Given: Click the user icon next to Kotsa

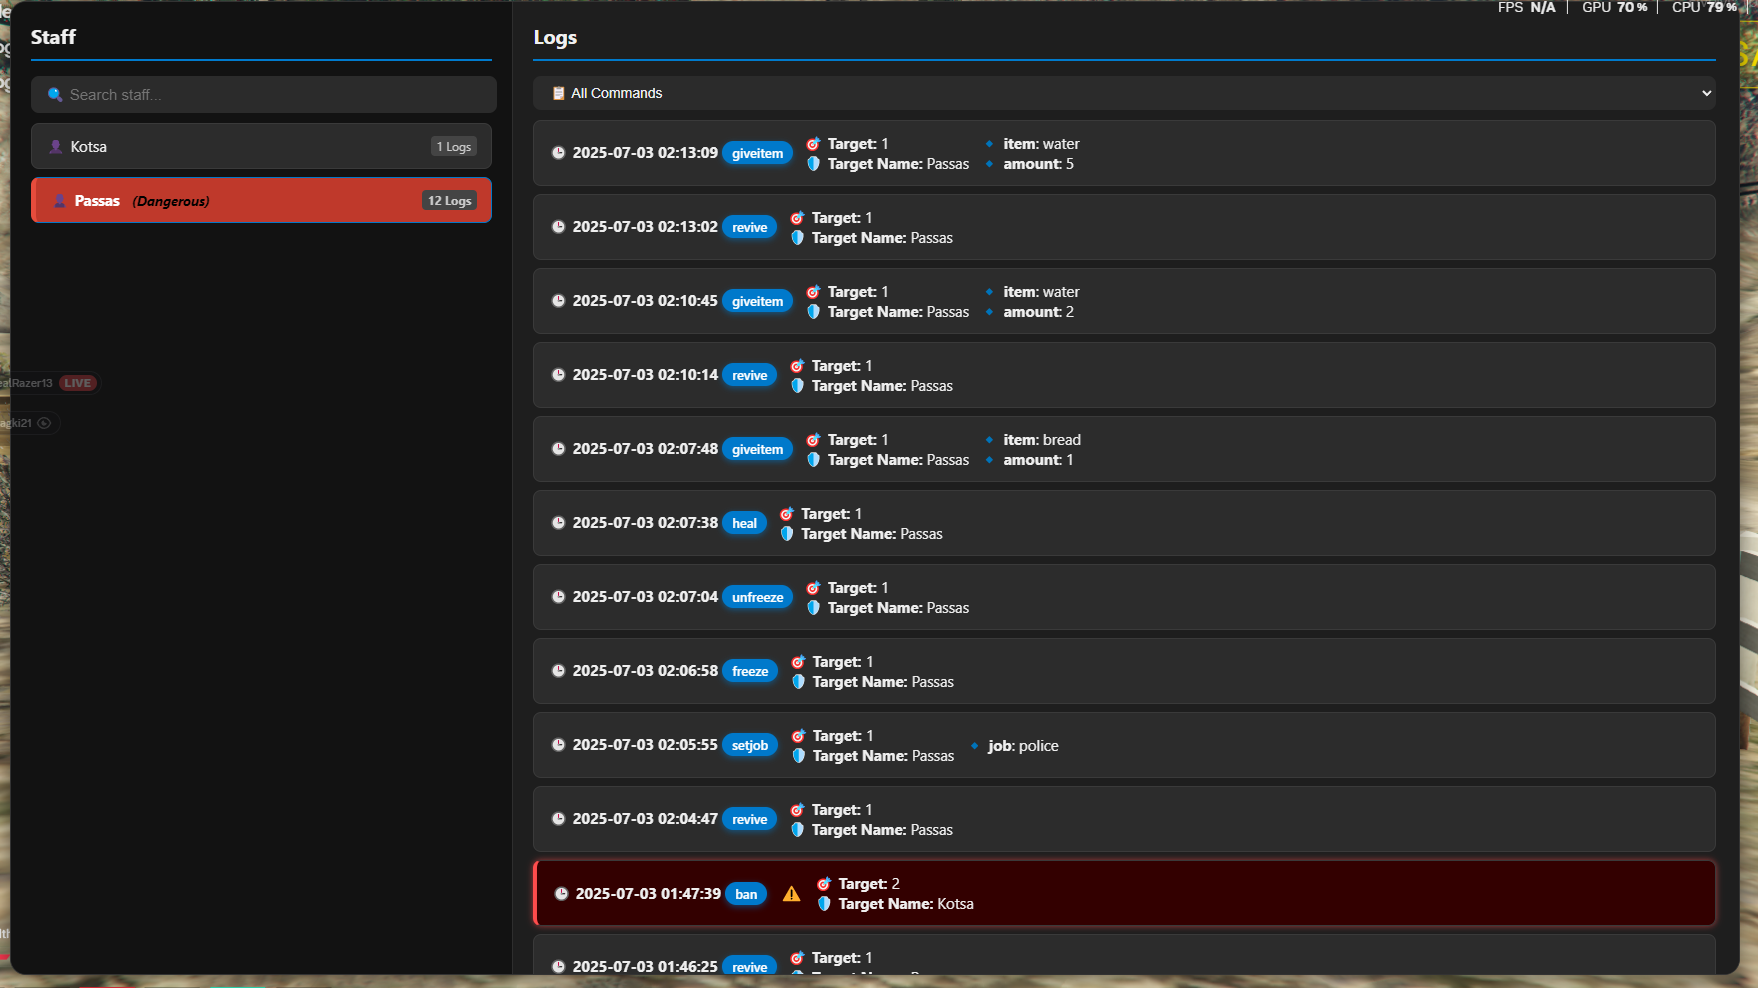Looking at the screenshot, I should coord(56,147).
